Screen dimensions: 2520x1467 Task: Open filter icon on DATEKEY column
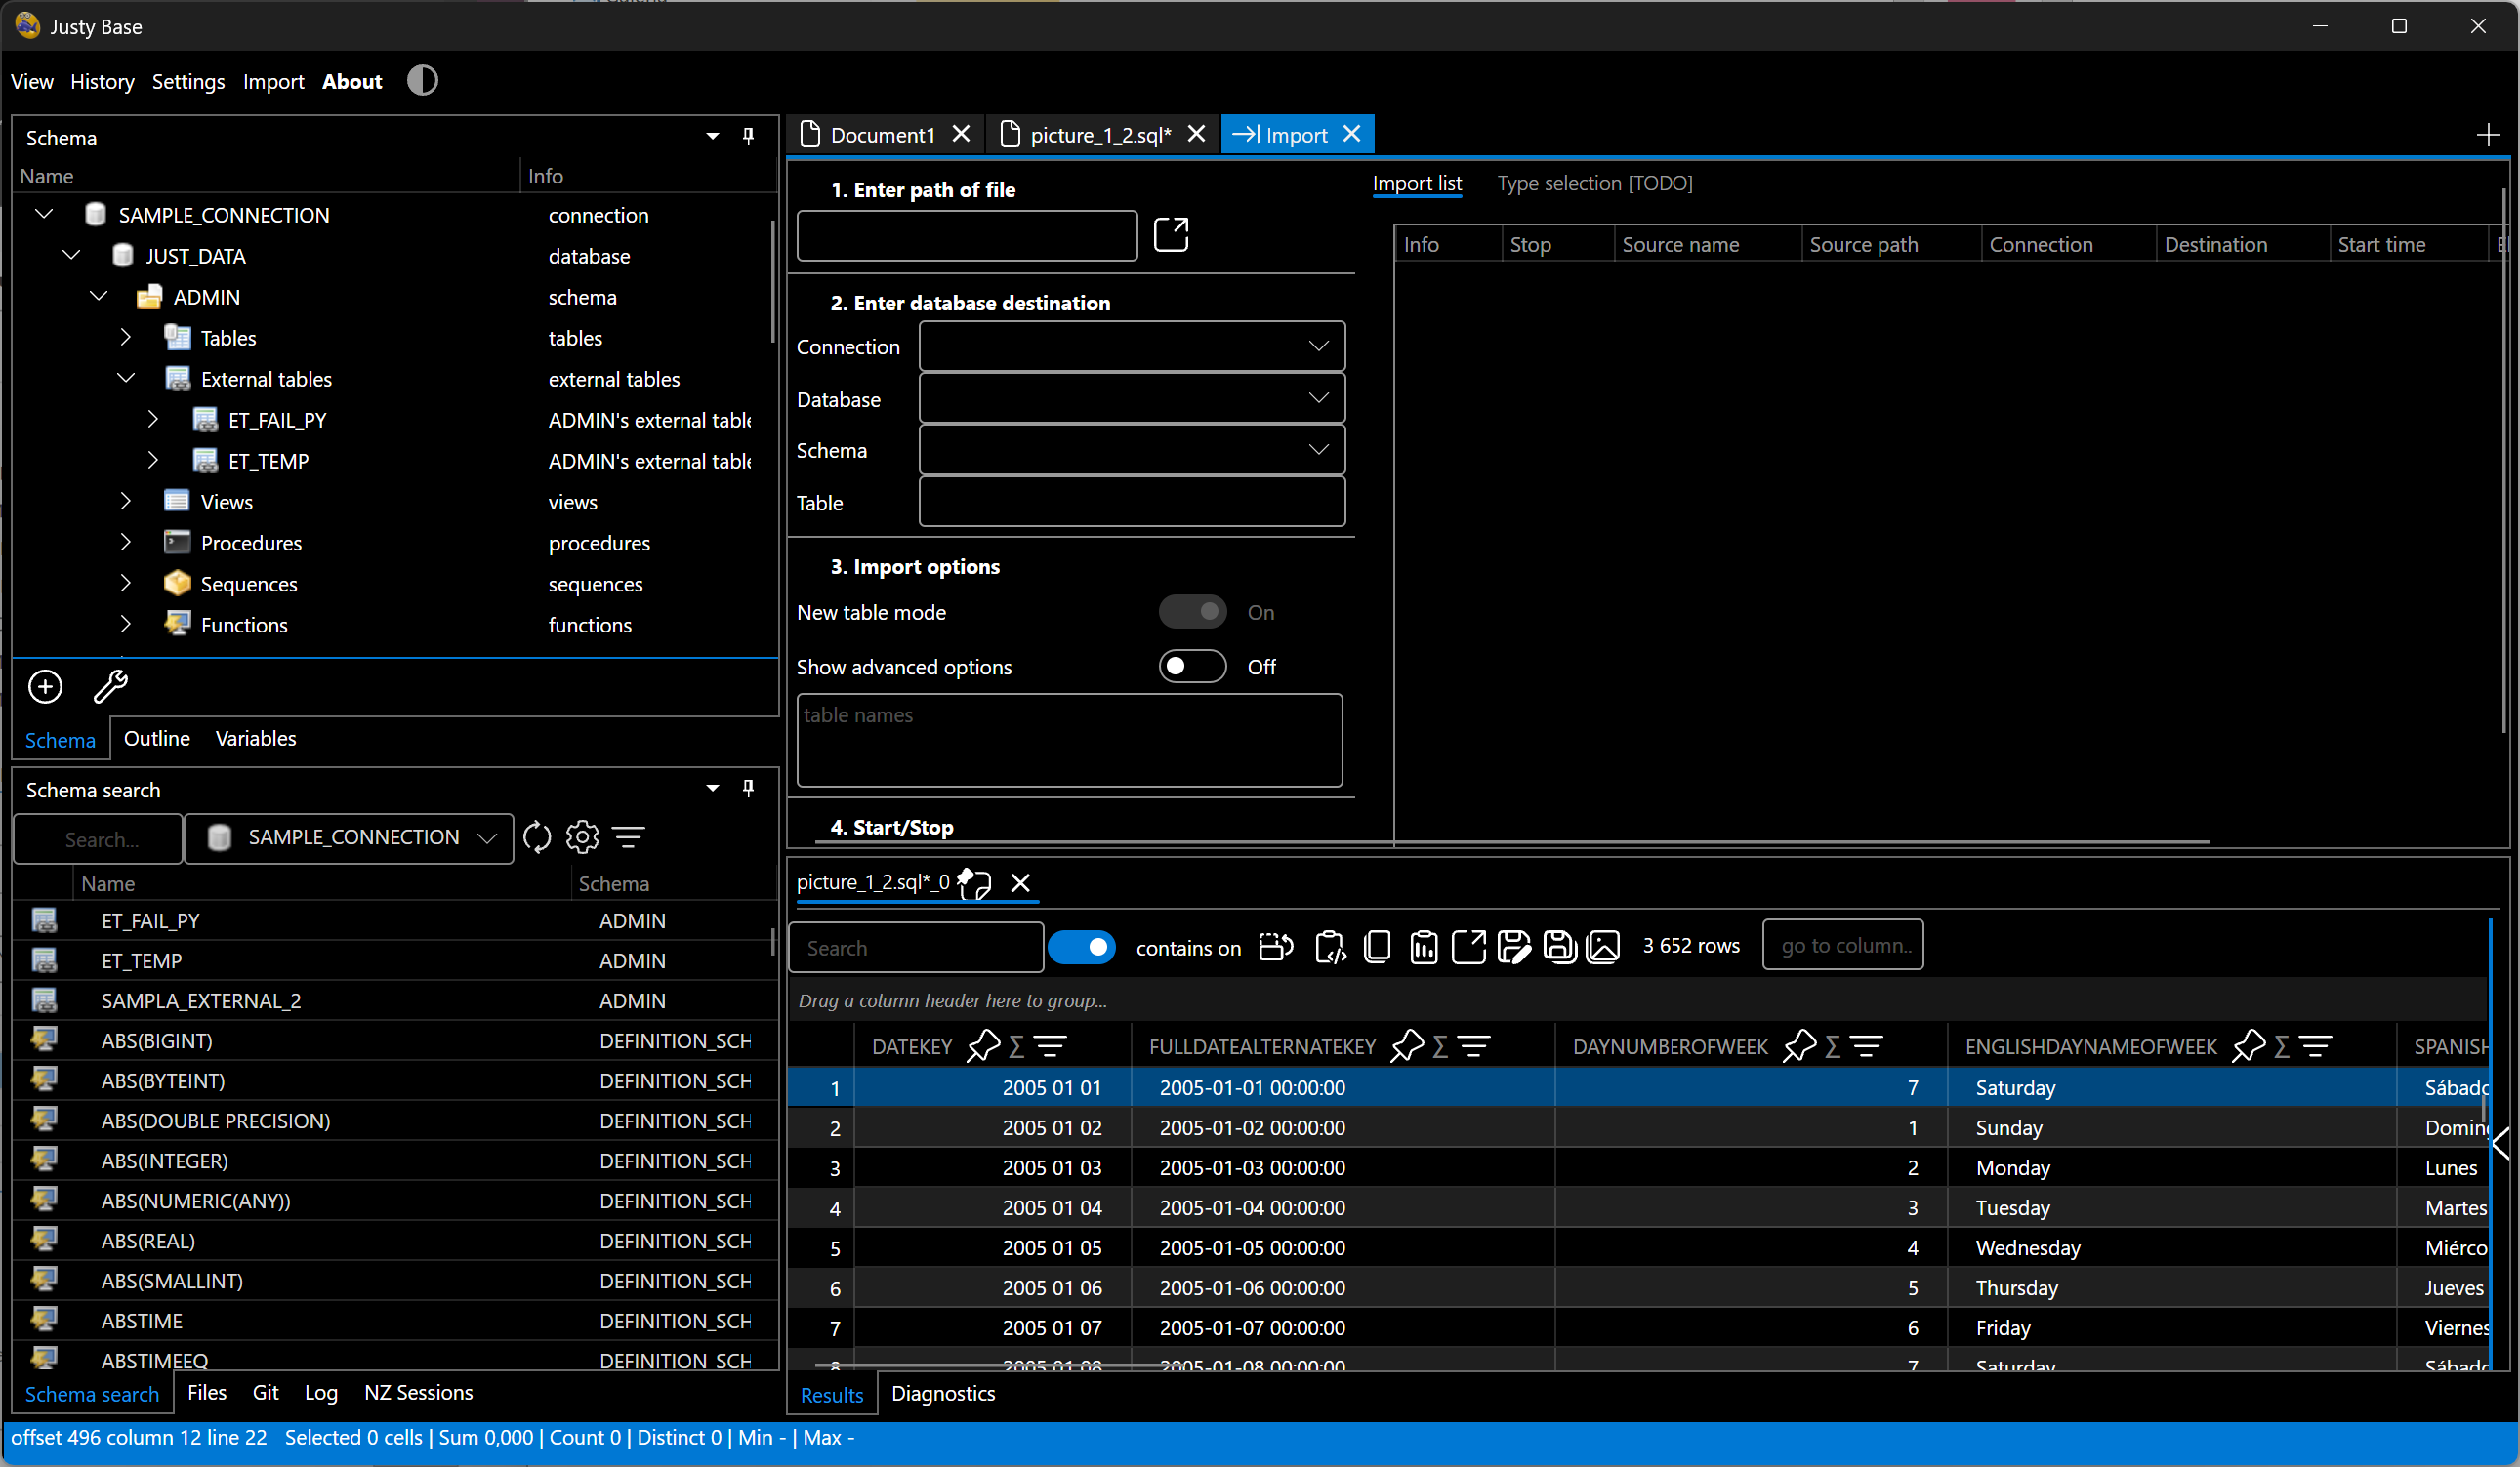[1050, 1047]
